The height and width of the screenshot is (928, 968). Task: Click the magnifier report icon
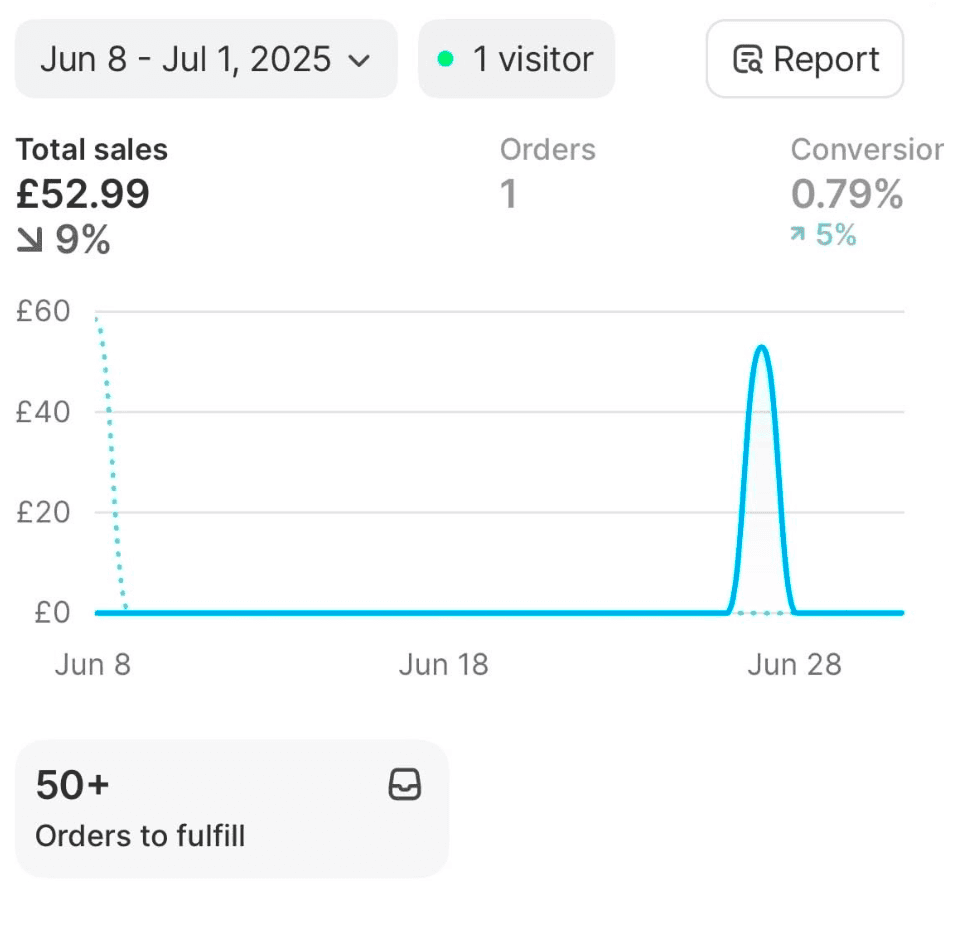point(747,60)
